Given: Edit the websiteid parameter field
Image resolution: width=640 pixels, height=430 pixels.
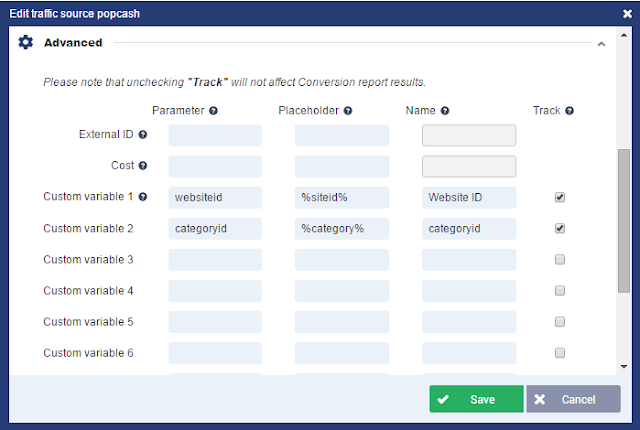Looking at the screenshot, I should (x=215, y=197).
